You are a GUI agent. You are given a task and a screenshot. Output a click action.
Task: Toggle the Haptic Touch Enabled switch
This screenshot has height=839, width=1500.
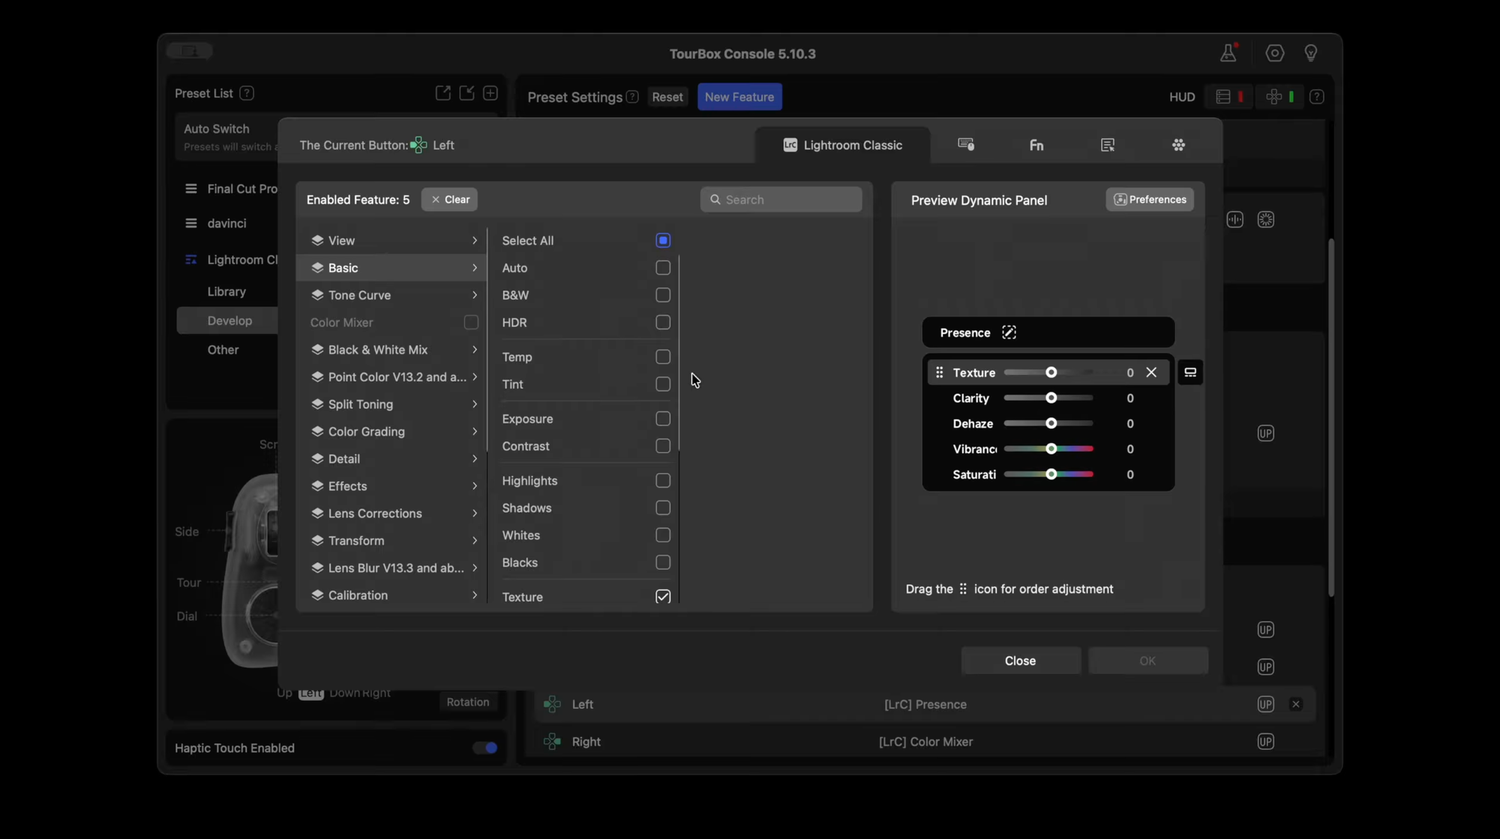coord(485,747)
